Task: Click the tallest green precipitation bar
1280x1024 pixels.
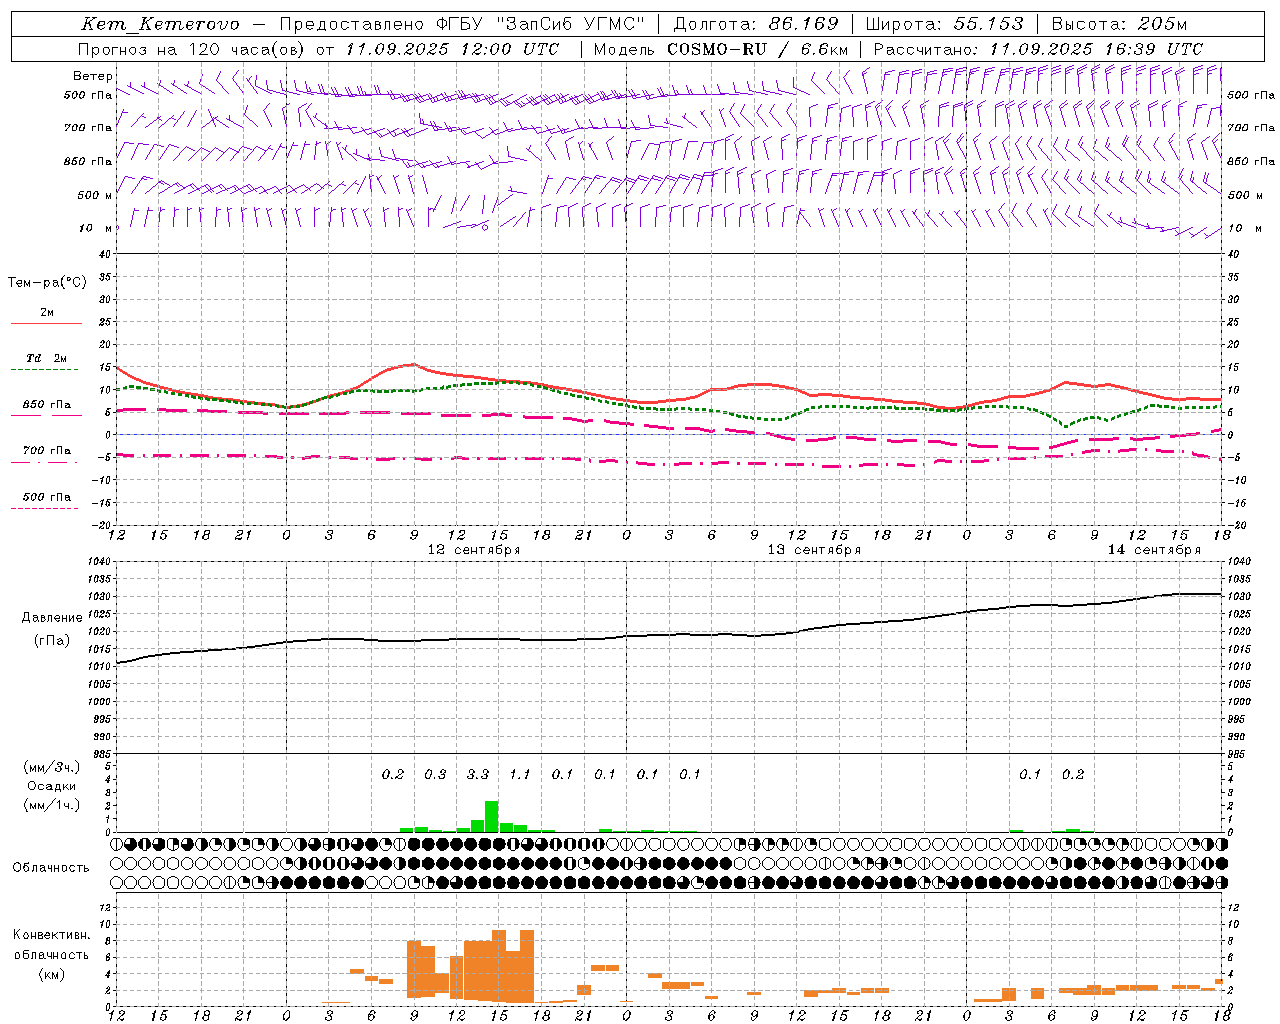Action: pos(491,816)
